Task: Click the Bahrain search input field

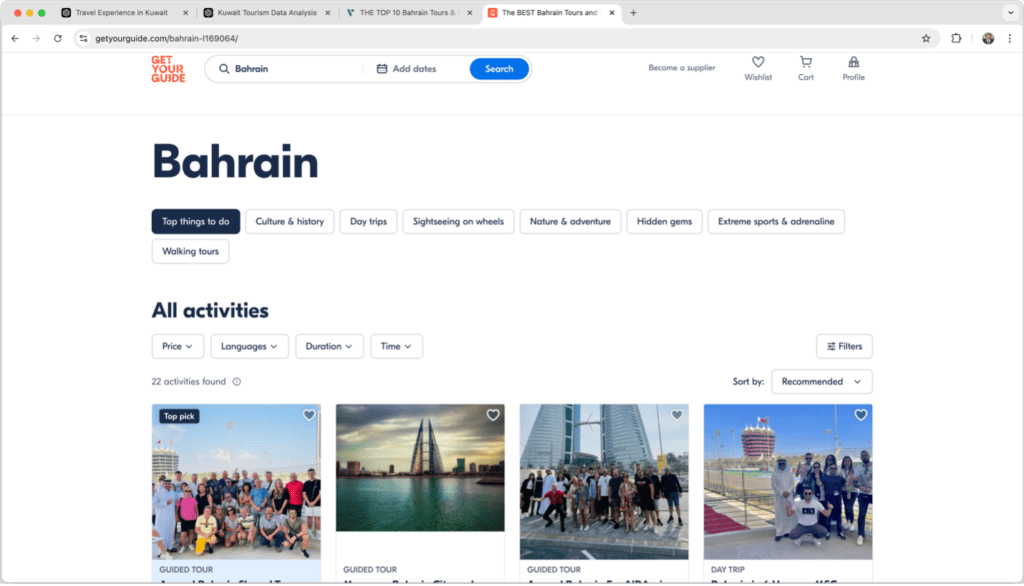Action: pyautogui.click(x=287, y=69)
